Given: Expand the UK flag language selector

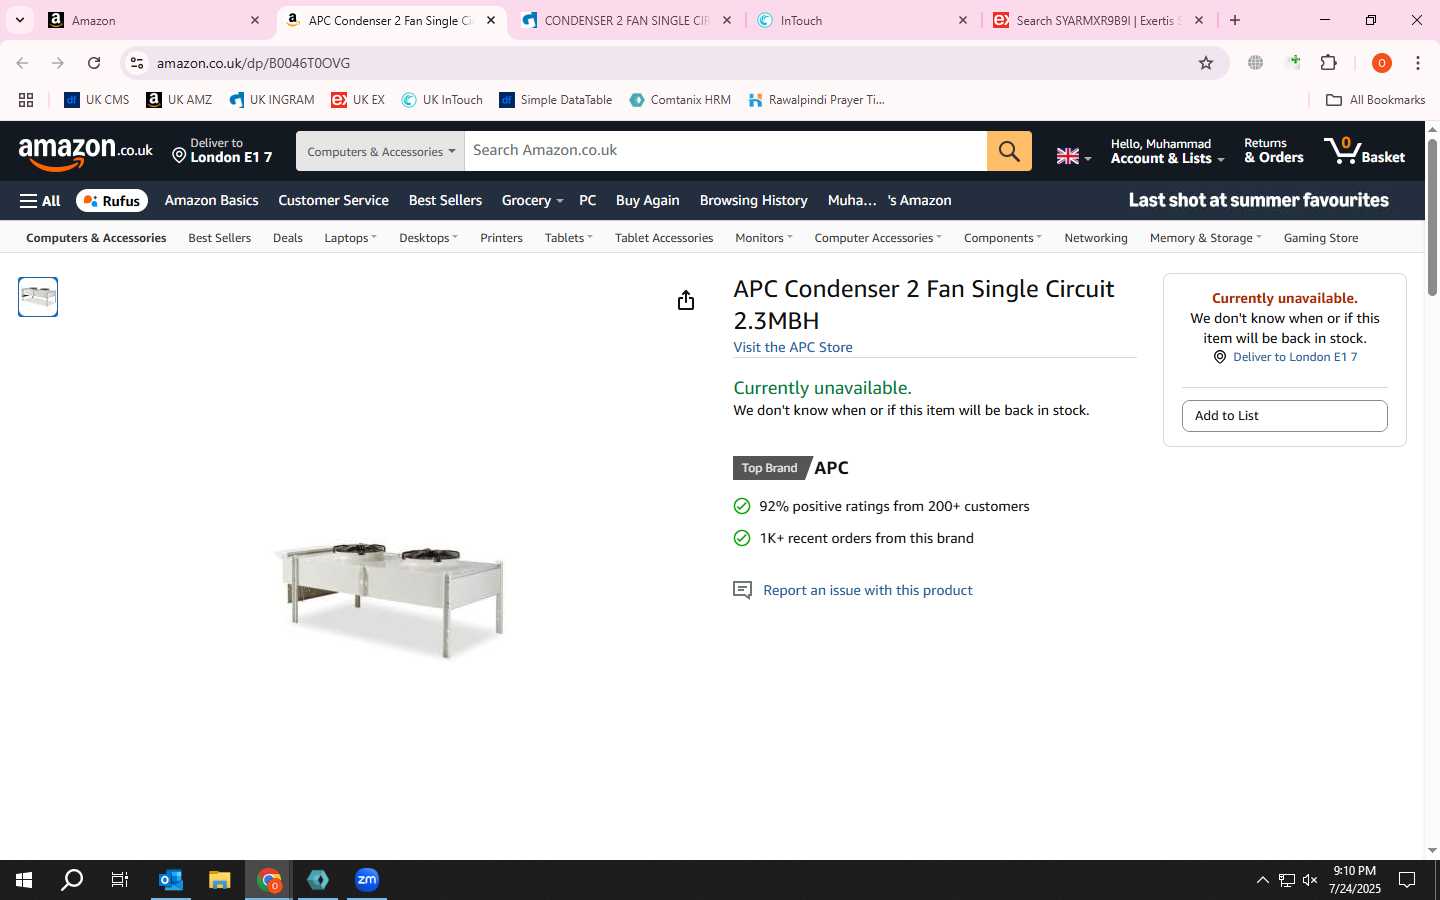Looking at the screenshot, I should (x=1074, y=156).
